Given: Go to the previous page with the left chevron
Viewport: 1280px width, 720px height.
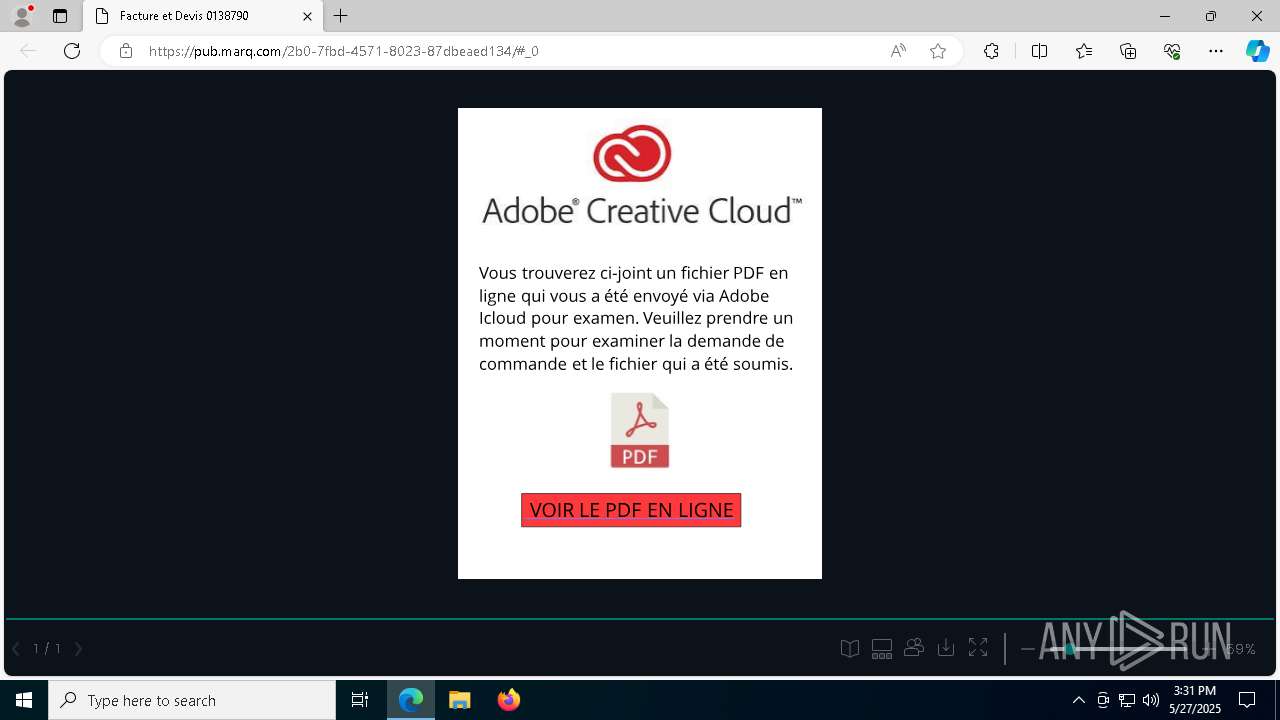Looking at the screenshot, I should click(x=16, y=649).
